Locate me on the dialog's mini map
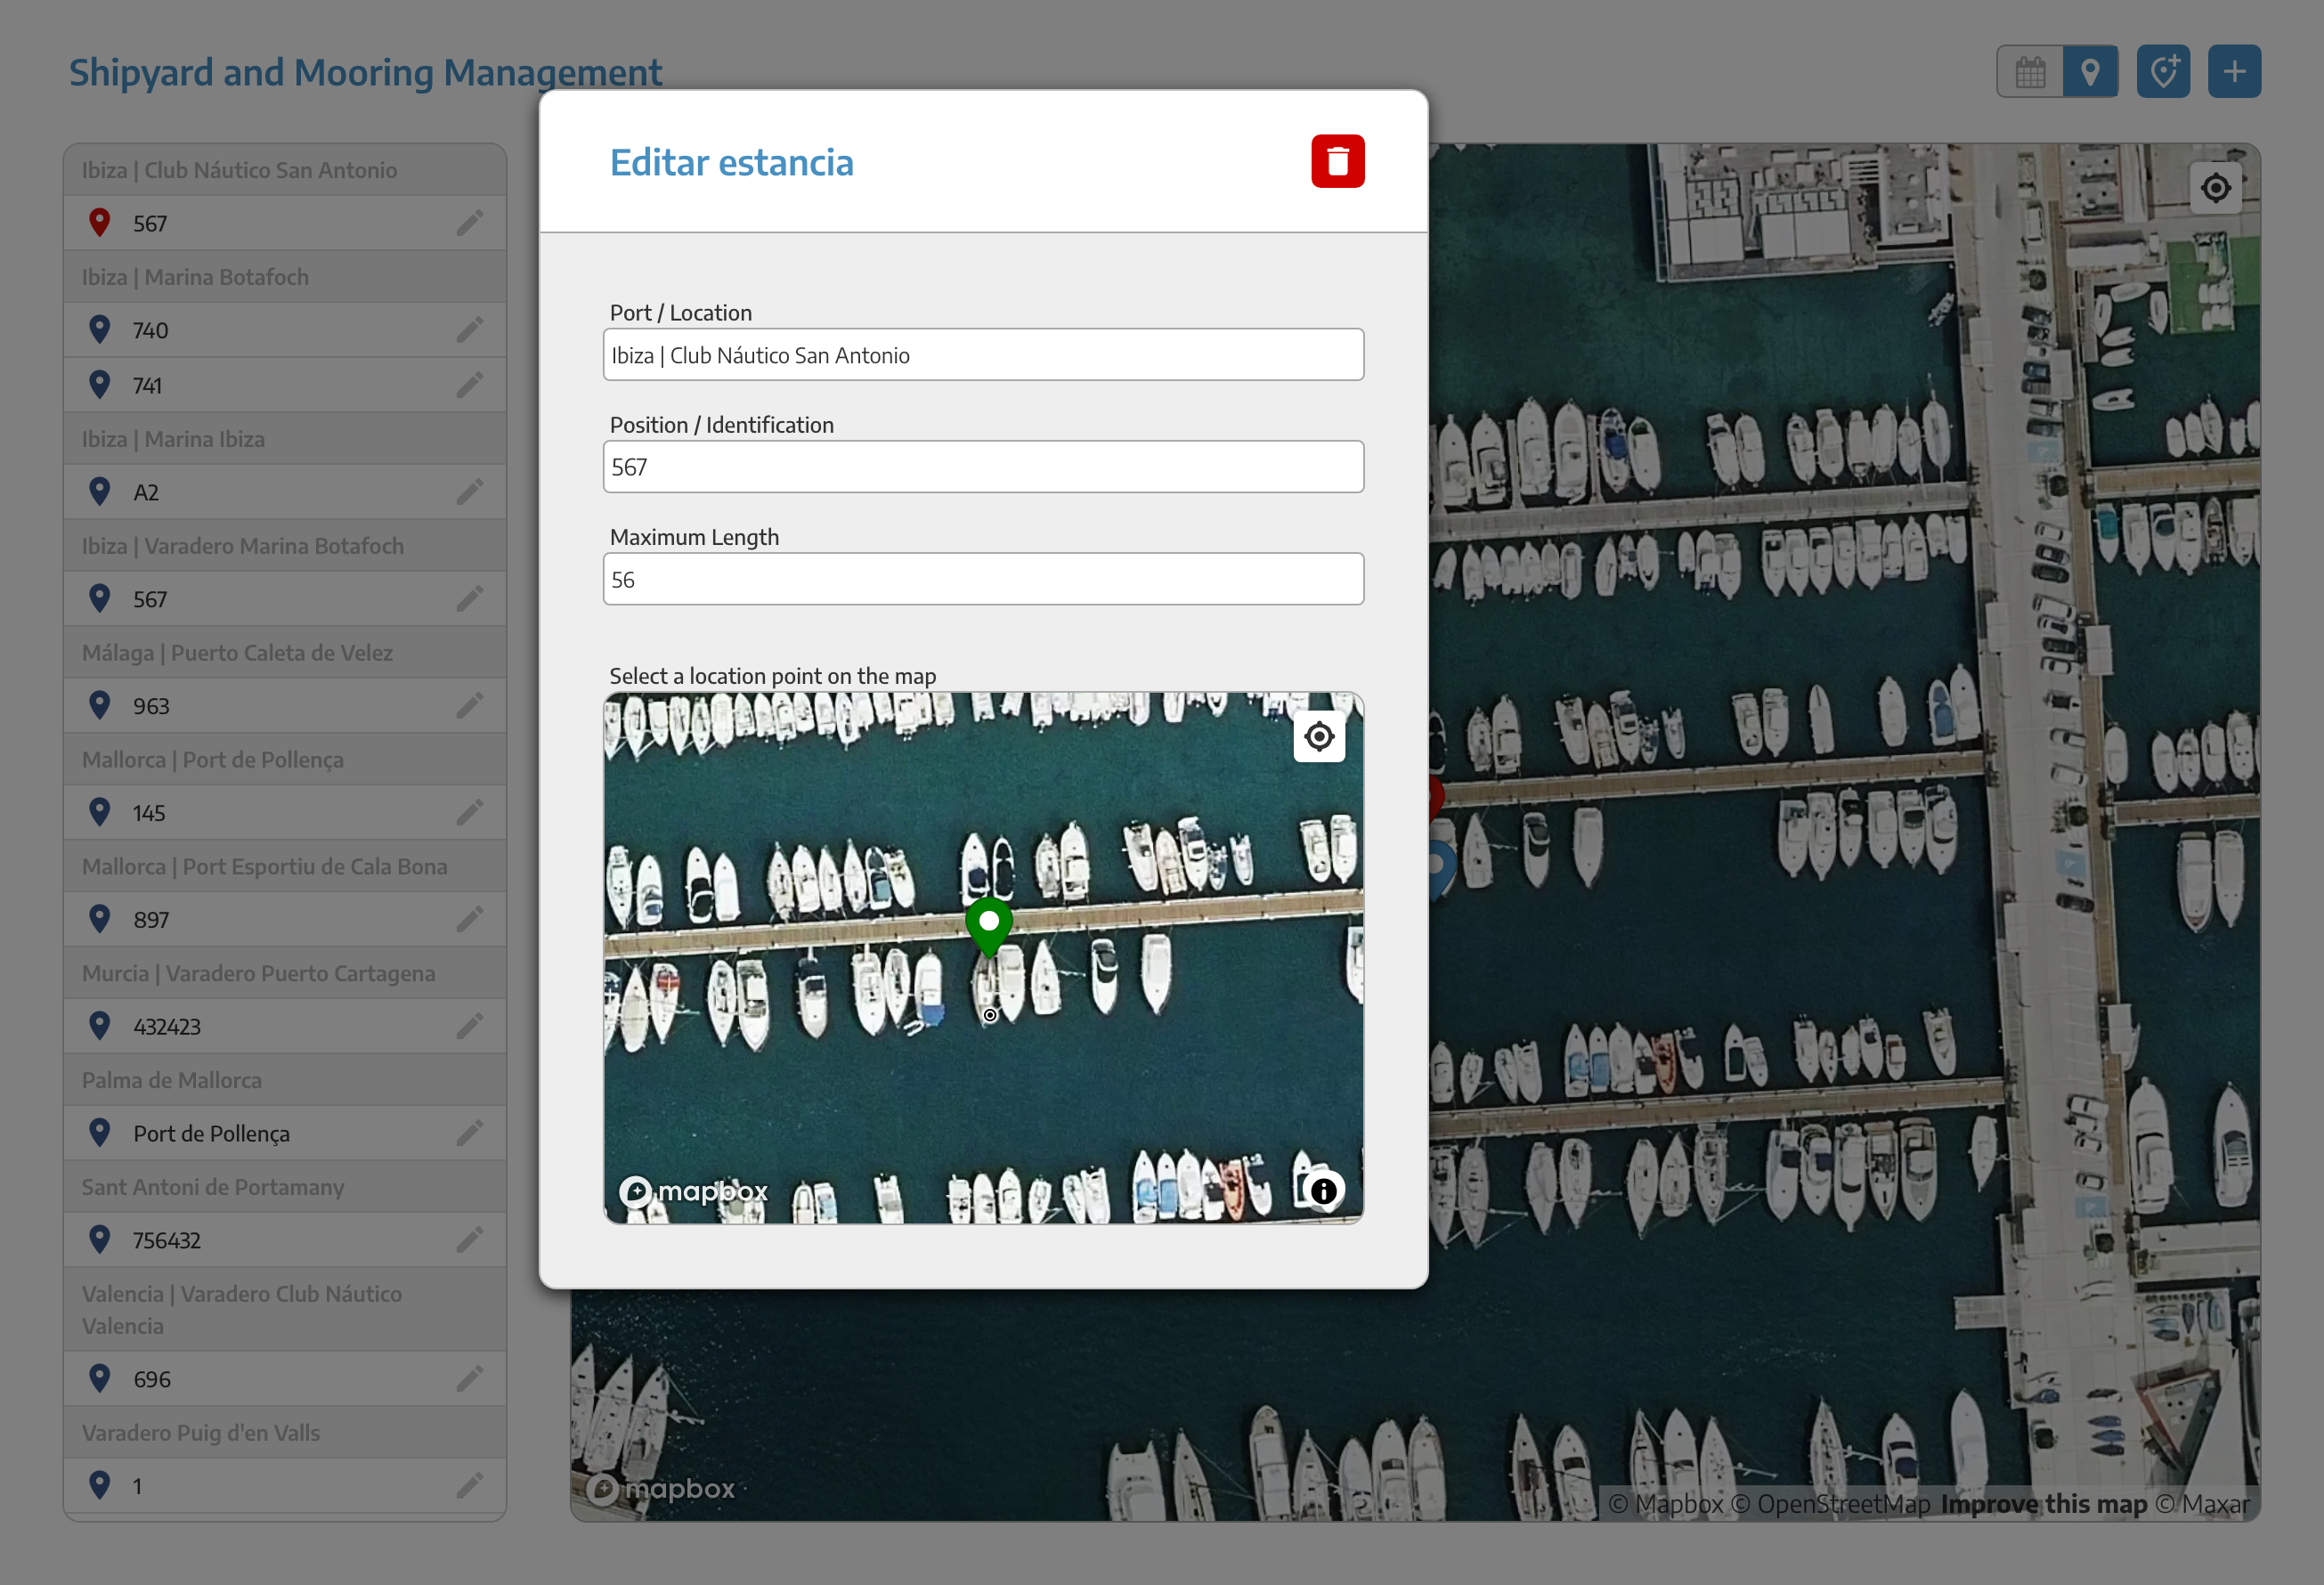Image resolution: width=2324 pixels, height=1585 pixels. (1319, 736)
